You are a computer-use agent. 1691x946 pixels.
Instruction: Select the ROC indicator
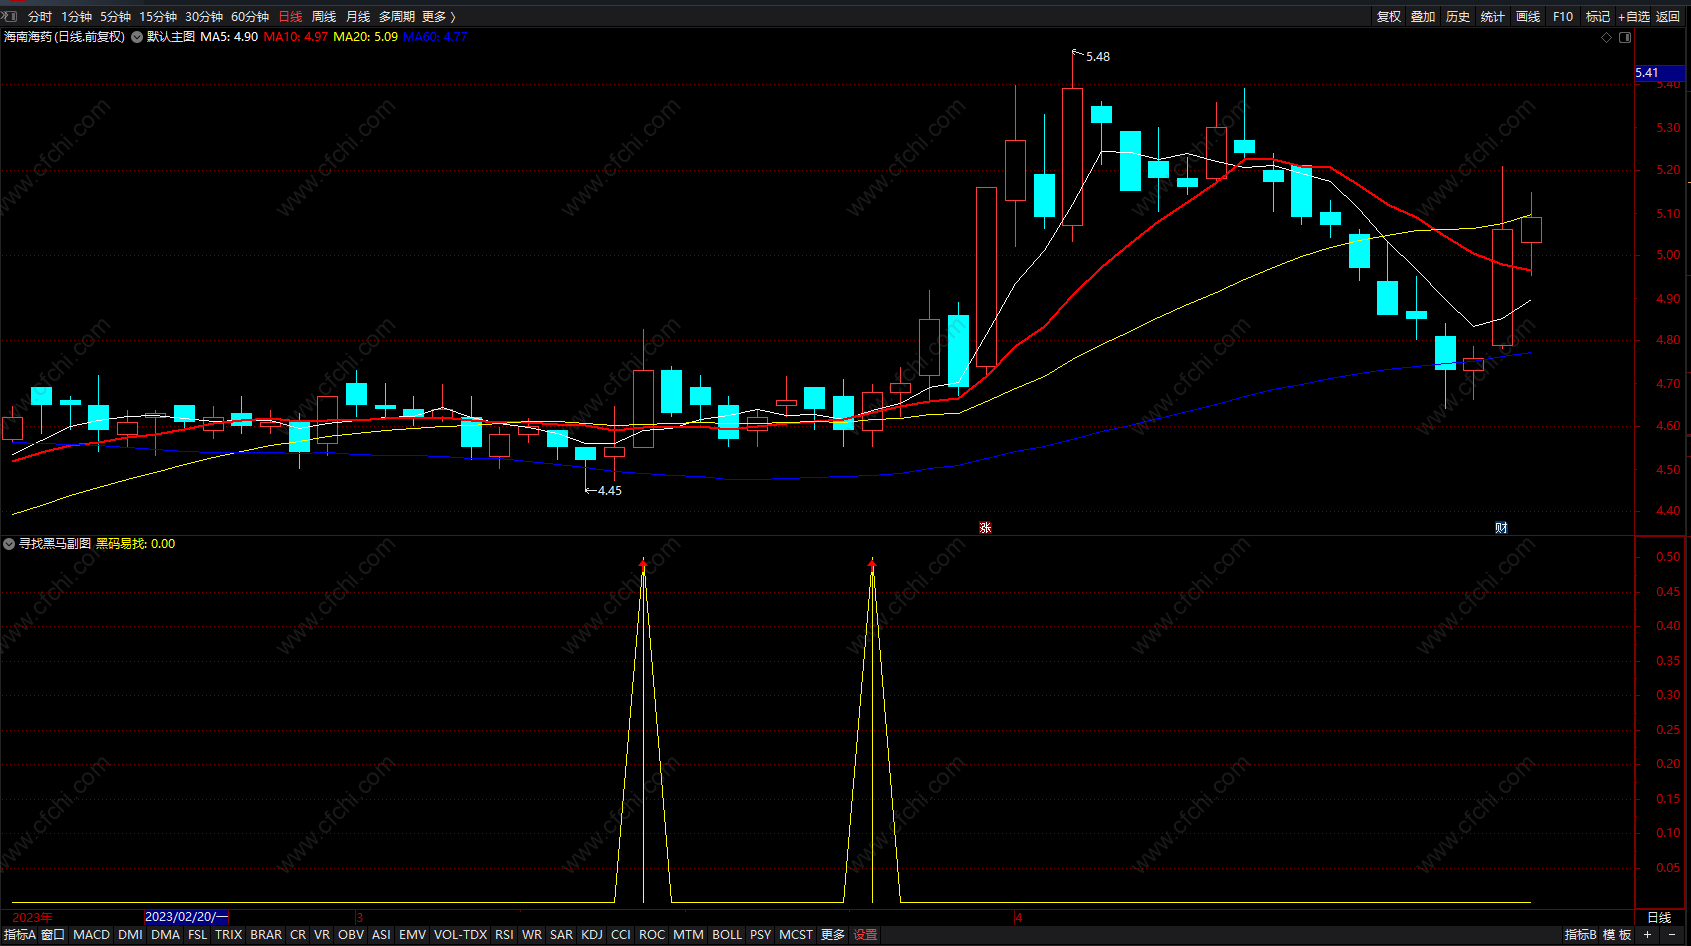(652, 935)
